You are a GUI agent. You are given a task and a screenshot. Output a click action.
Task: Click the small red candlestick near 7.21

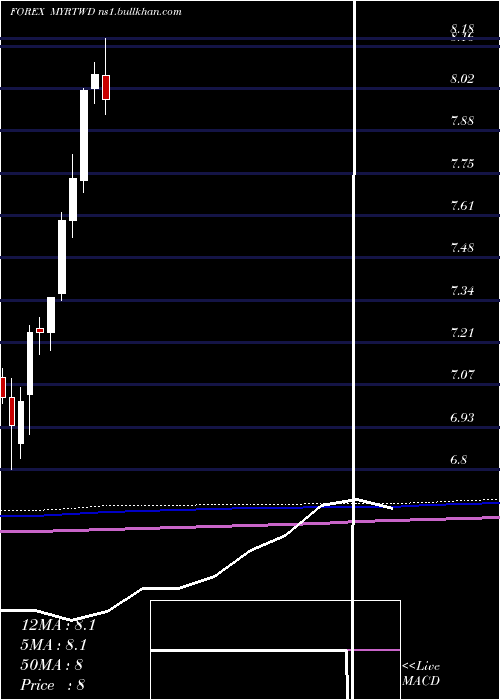(40, 330)
